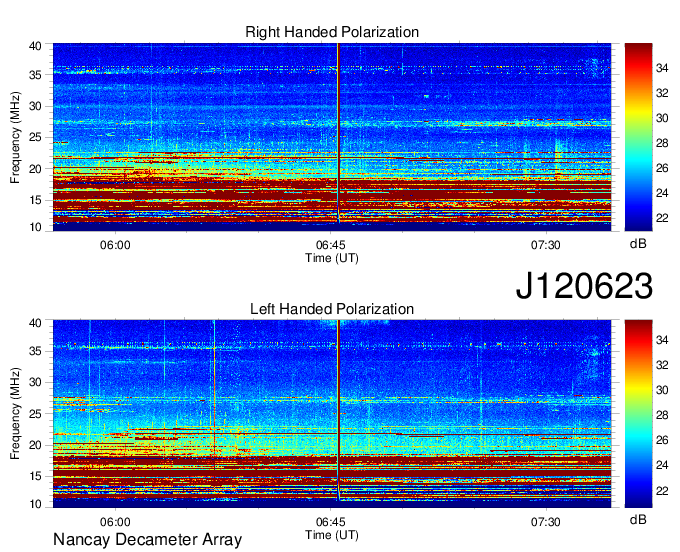Click the 10 MHz tick on Right Handed plot
This screenshot has width=680, height=552.
35,227
